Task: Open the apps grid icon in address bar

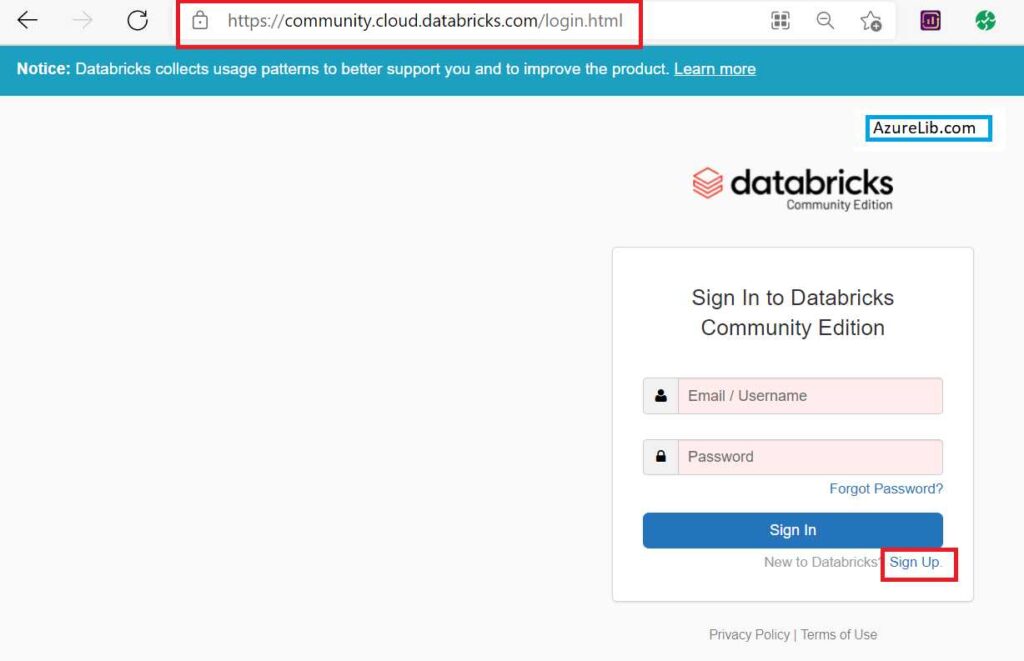Action: click(780, 21)
